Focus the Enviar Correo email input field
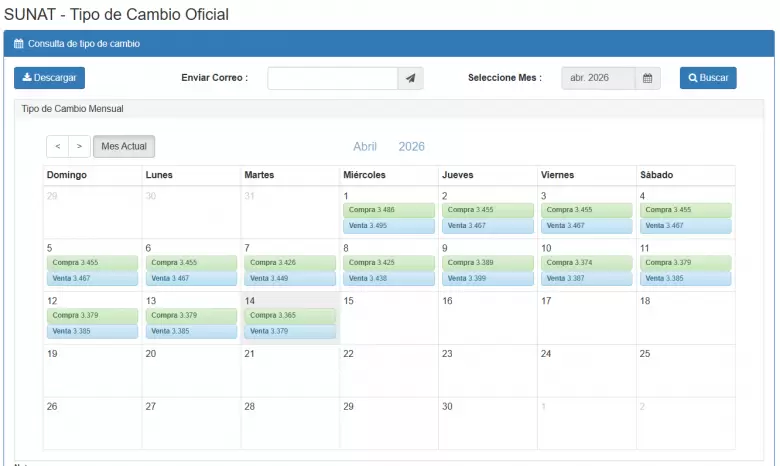This screenshot has height=466, width=780. (332, 78)
